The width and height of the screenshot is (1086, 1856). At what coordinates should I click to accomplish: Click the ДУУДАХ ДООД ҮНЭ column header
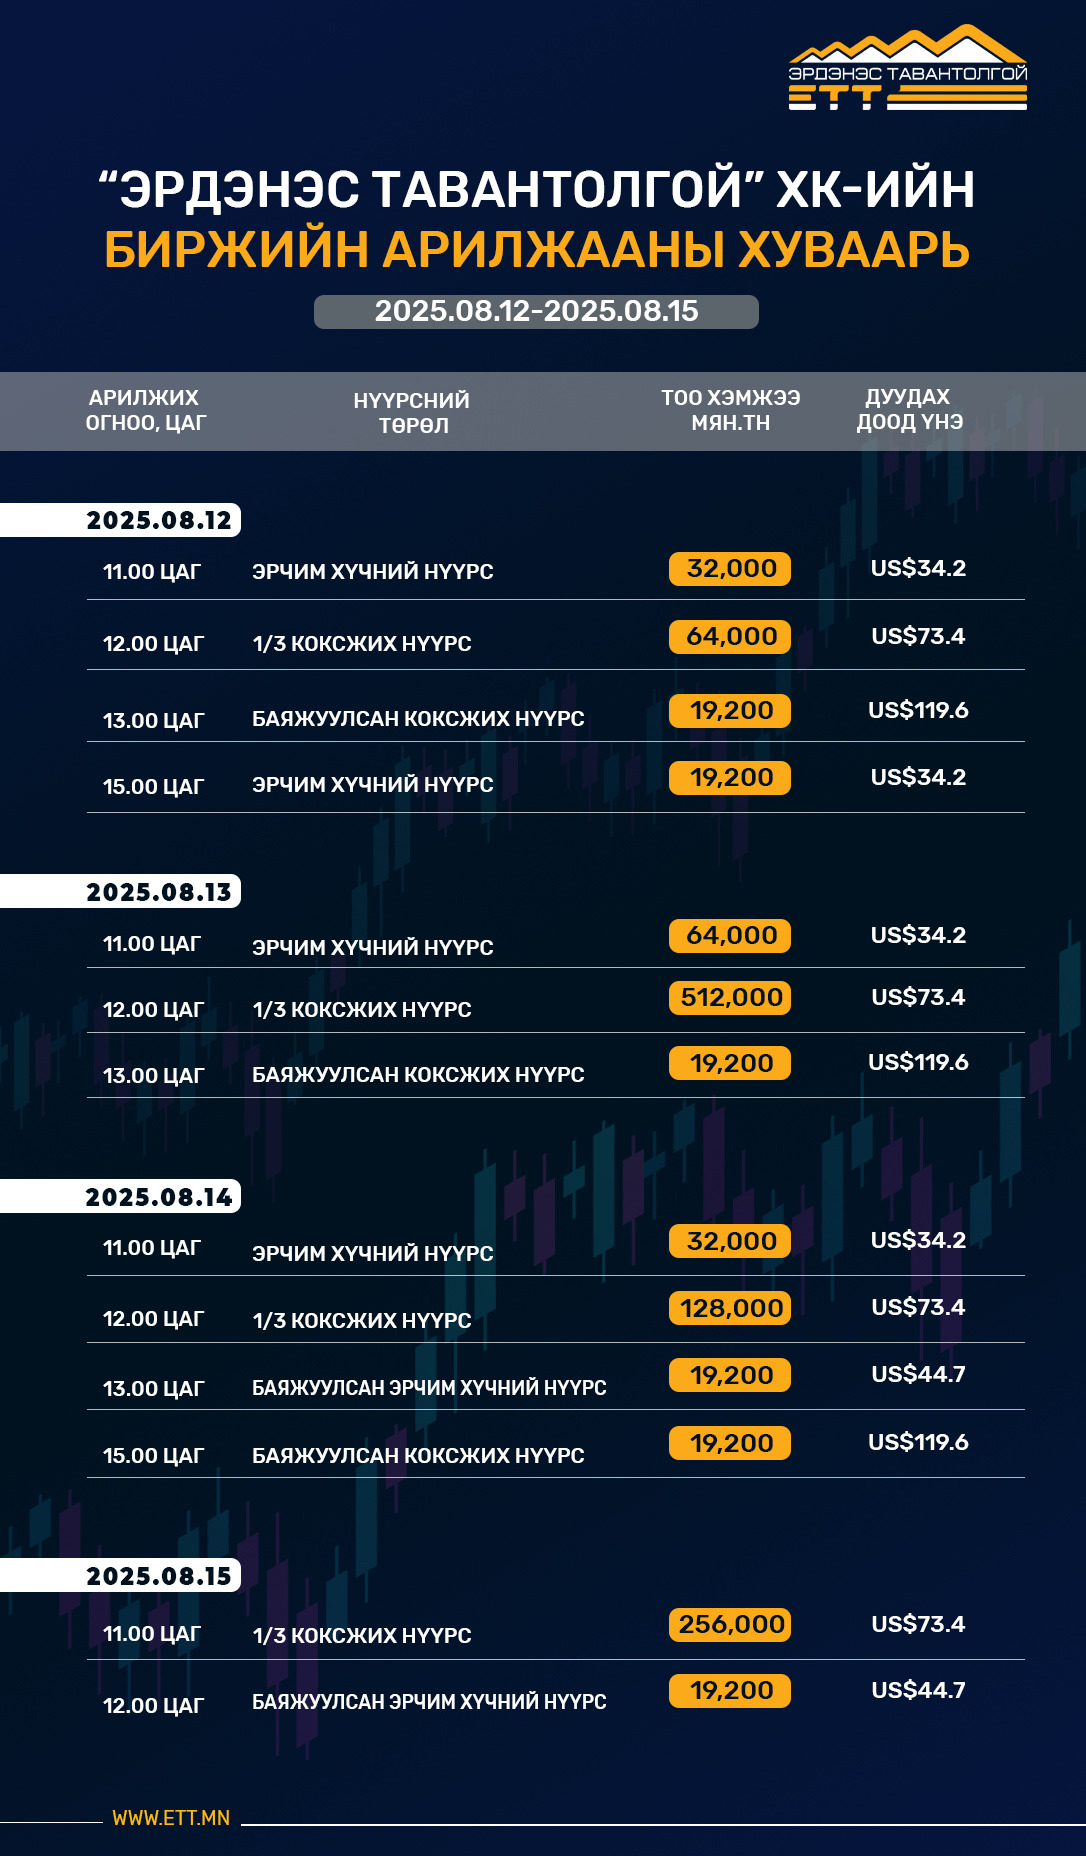point(909,409)
